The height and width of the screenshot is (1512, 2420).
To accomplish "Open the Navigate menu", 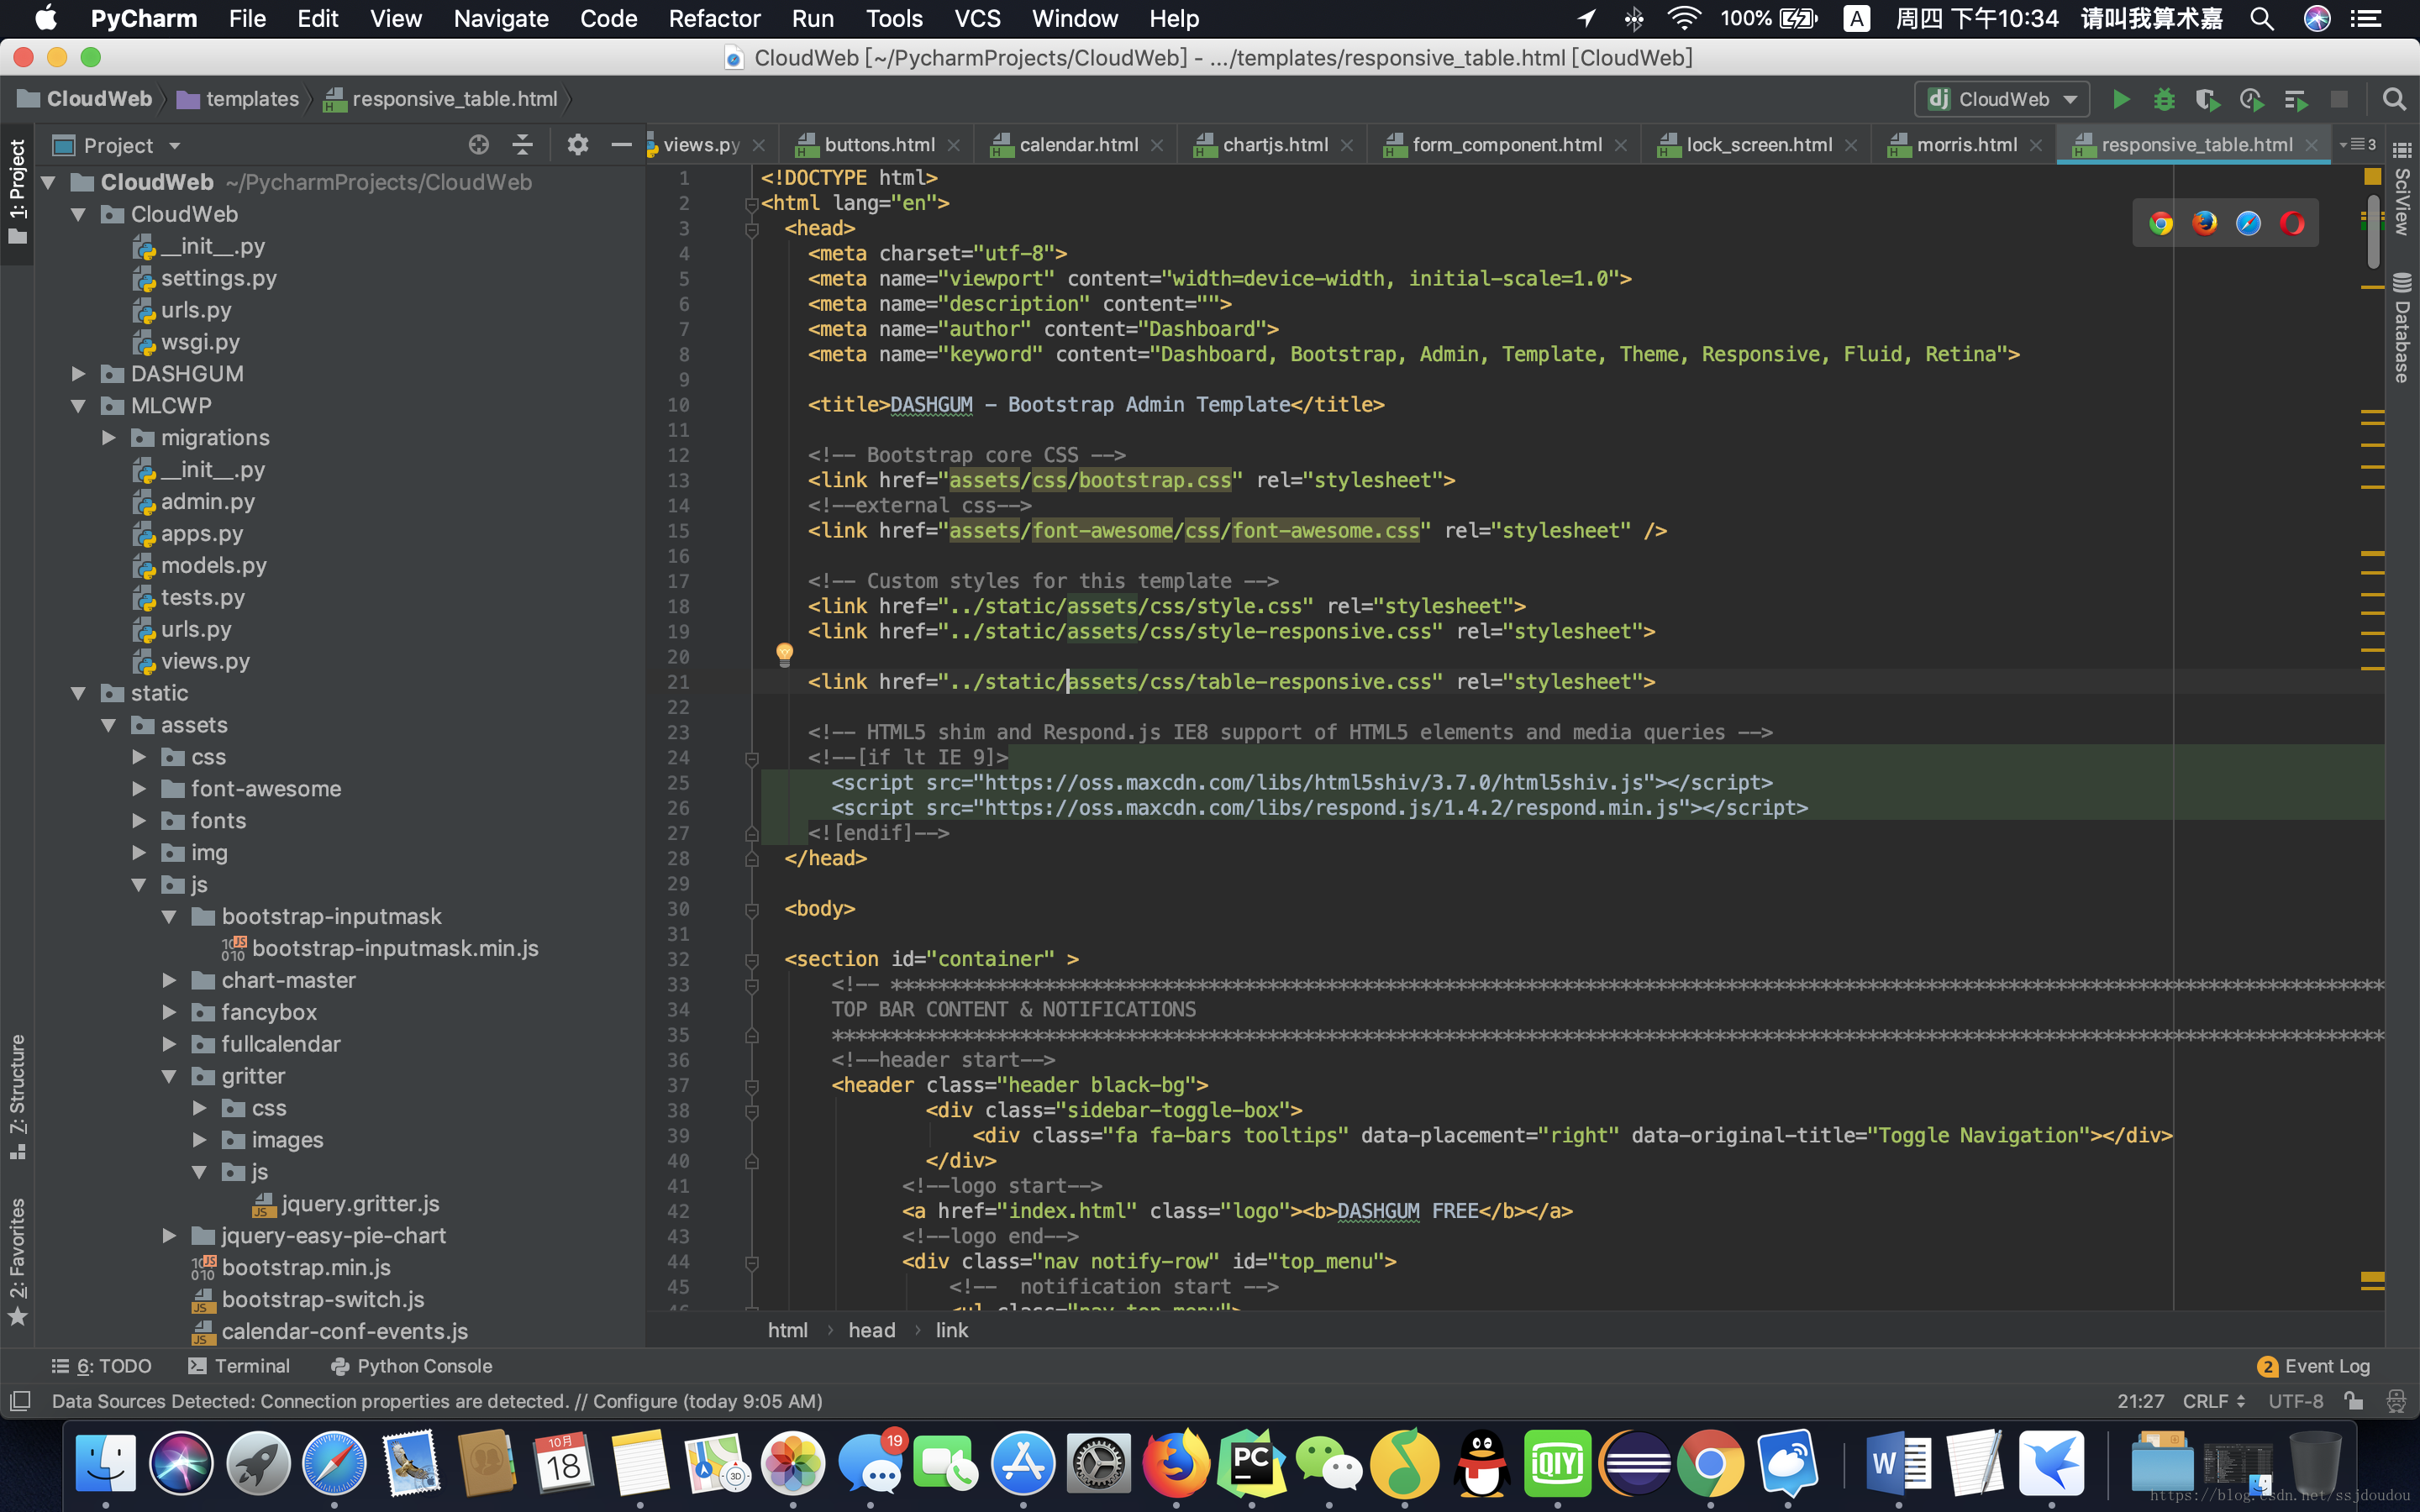I will pos(501,19).
